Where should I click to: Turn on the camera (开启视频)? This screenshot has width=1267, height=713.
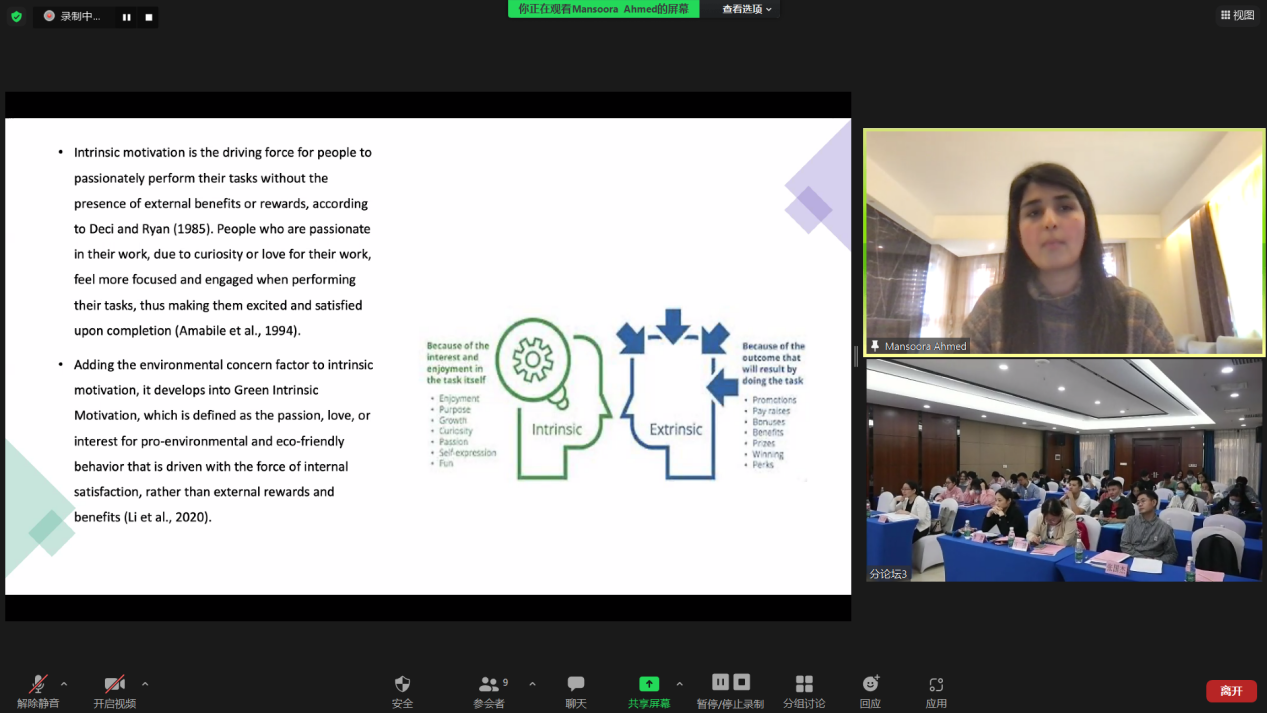(115, 691)
